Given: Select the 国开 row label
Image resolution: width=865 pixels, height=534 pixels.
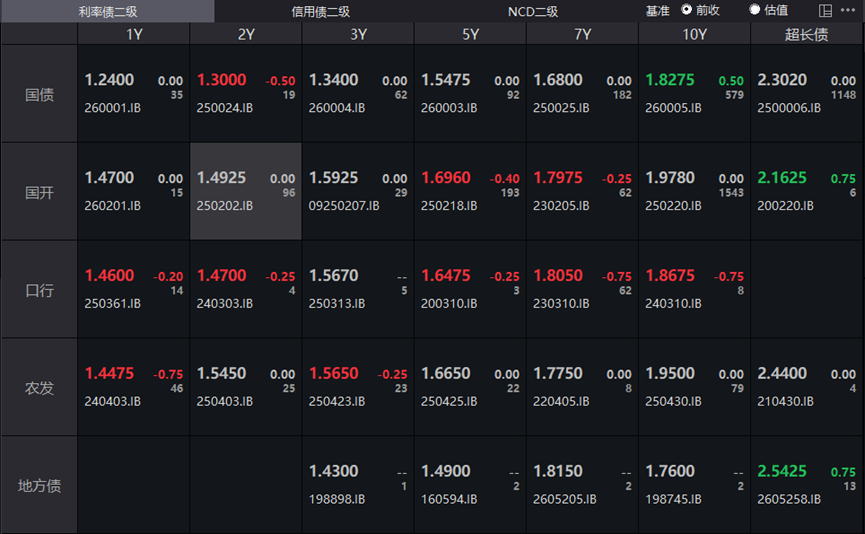Looking at the screenshot, I should point(40,192).
